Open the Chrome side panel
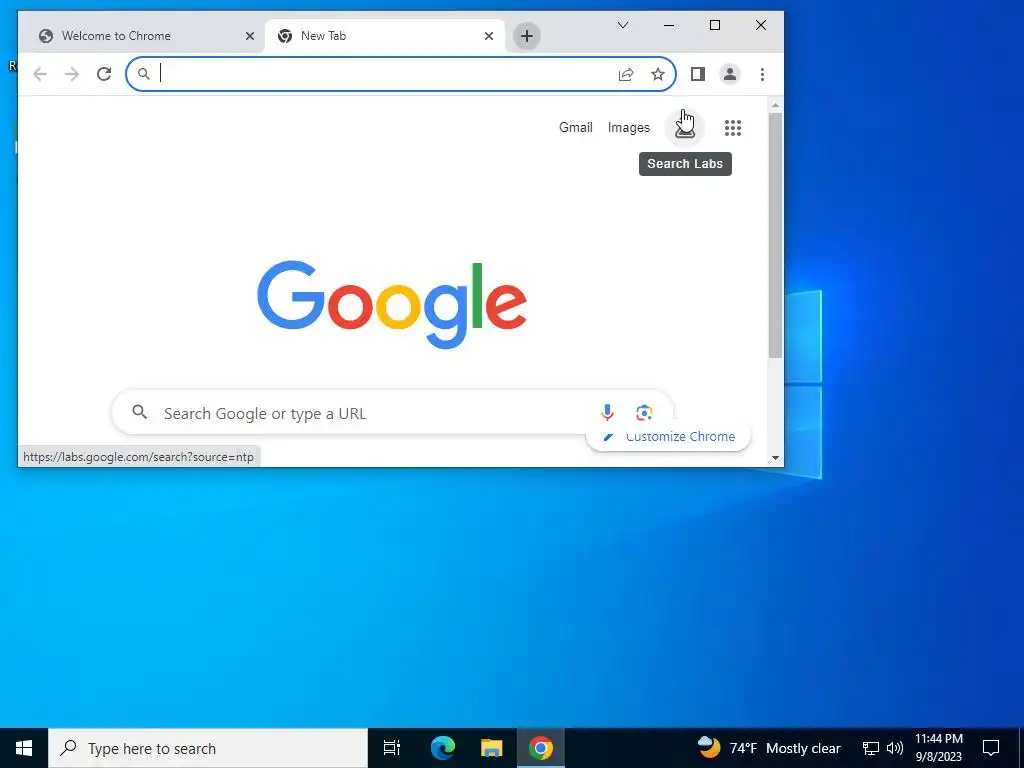 coord(697,74)
